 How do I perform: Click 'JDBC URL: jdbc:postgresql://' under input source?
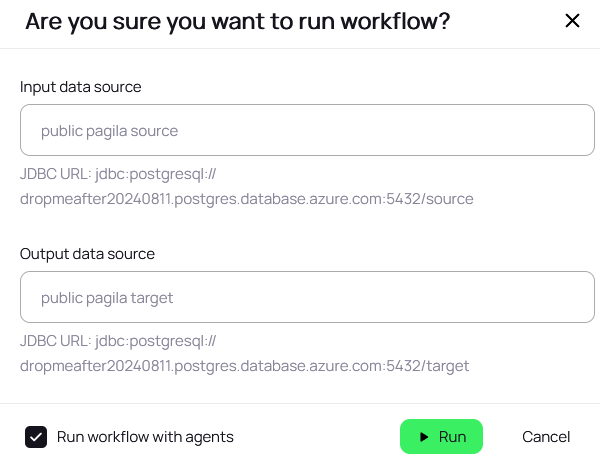pyautogui.click(x=118, y=174)
